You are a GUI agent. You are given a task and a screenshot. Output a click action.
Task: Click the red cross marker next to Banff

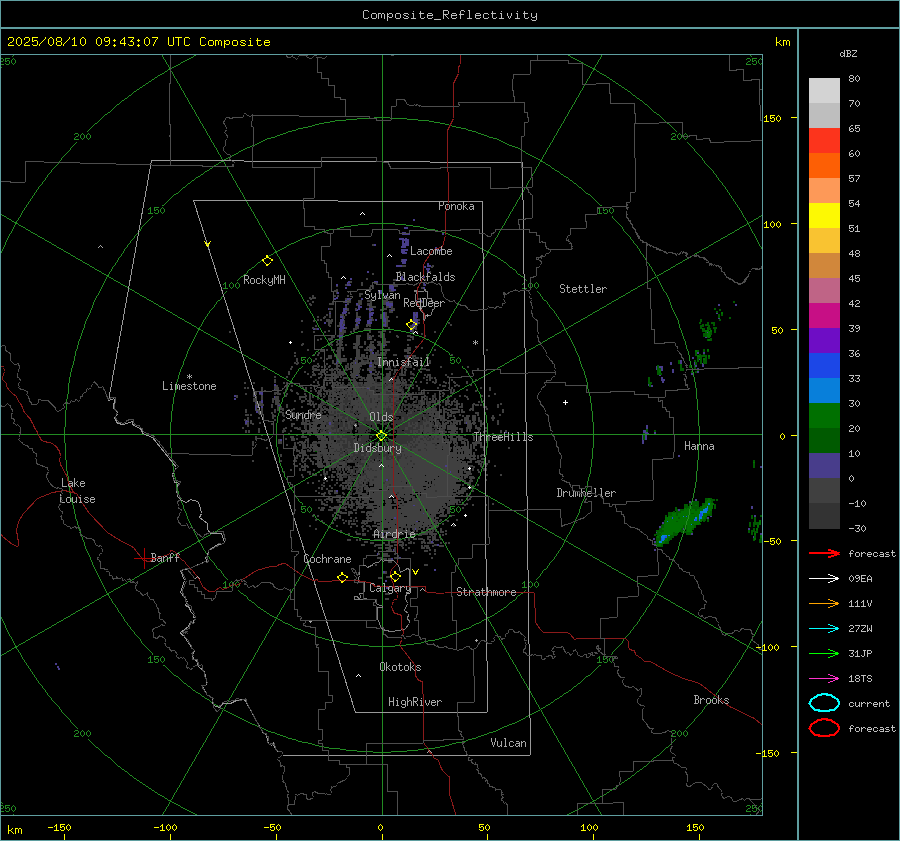click(x=143, y=558)
